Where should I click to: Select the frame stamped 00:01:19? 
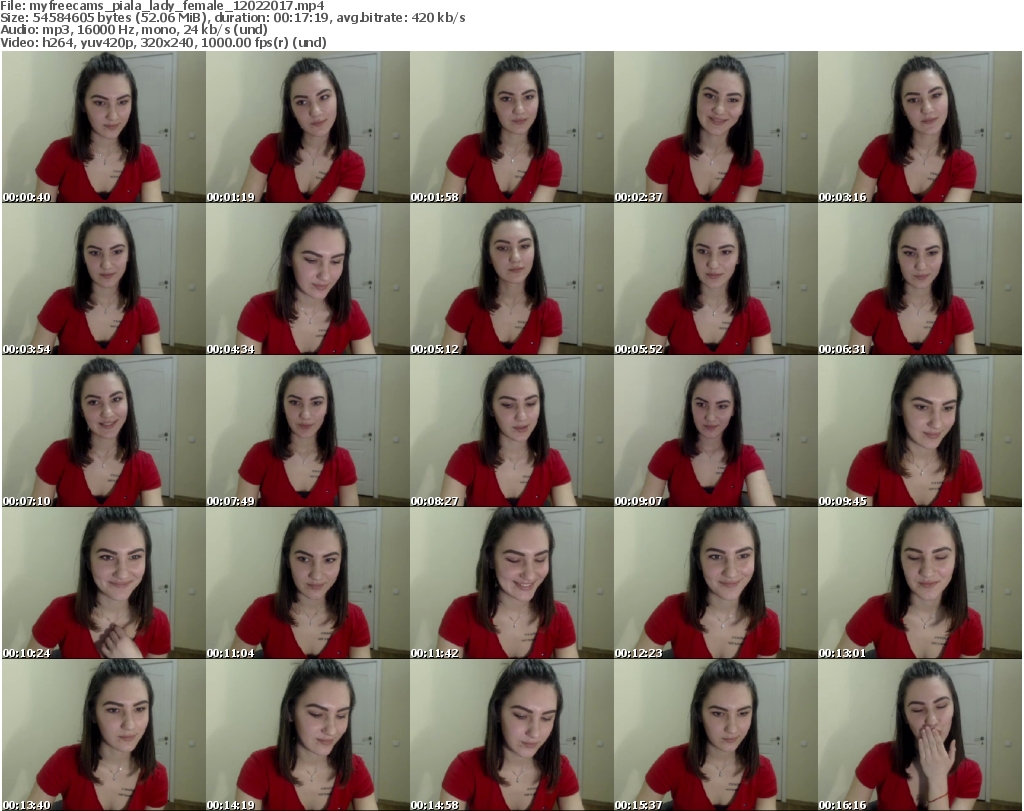click(308, 127)
